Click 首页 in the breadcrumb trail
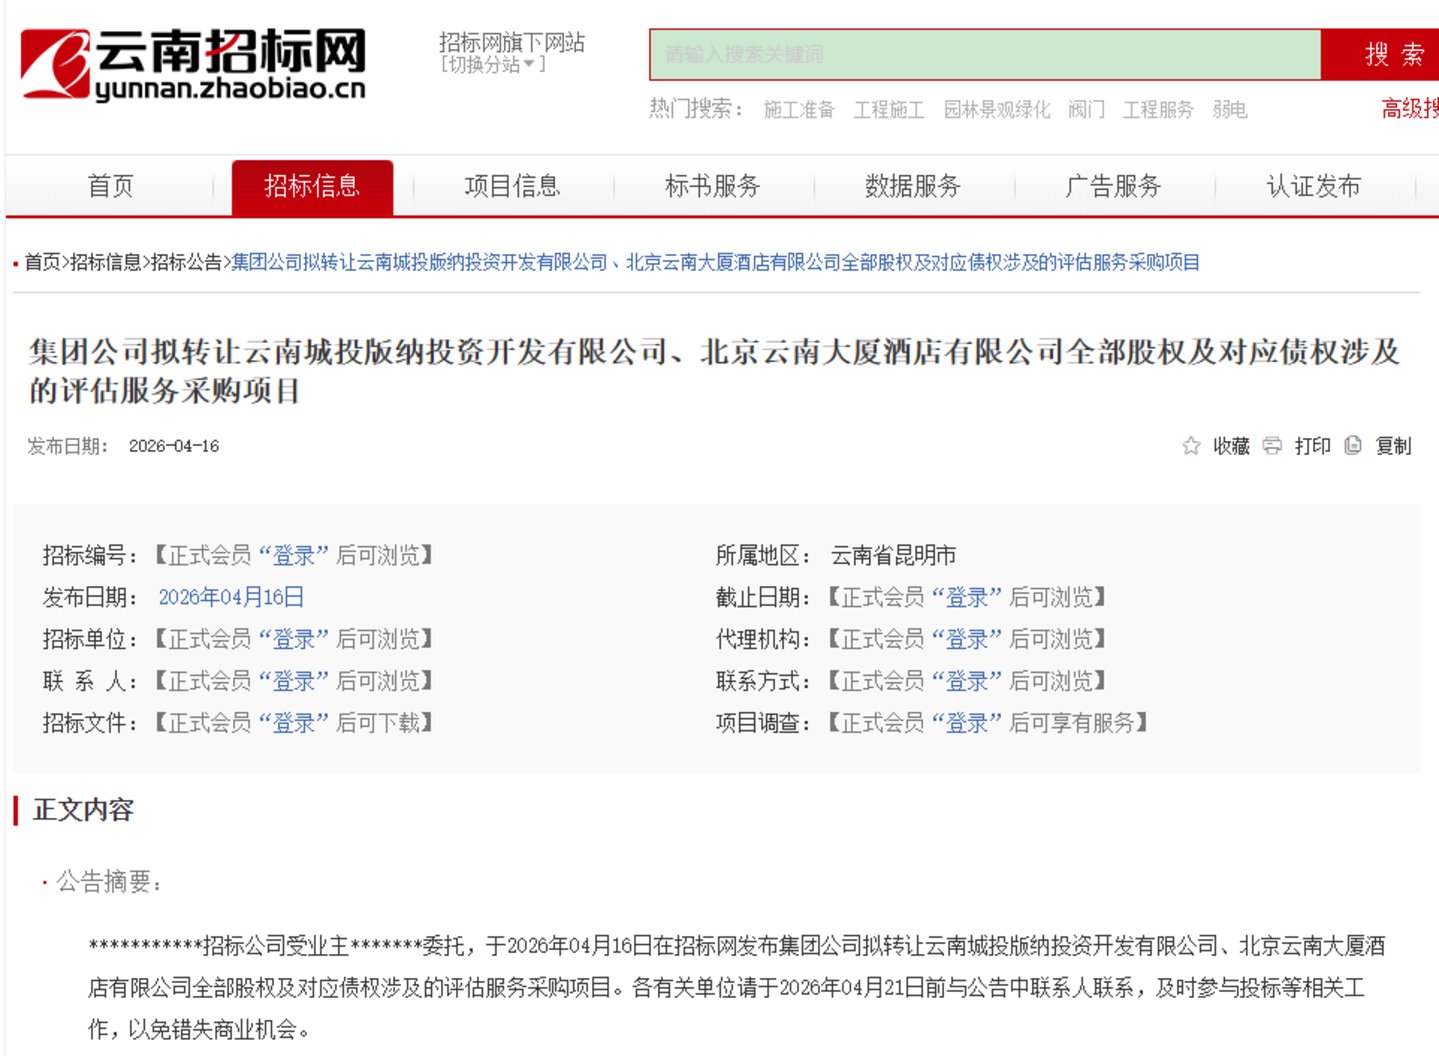This screenshot has width=1439, height=1056. click(42, 262)
